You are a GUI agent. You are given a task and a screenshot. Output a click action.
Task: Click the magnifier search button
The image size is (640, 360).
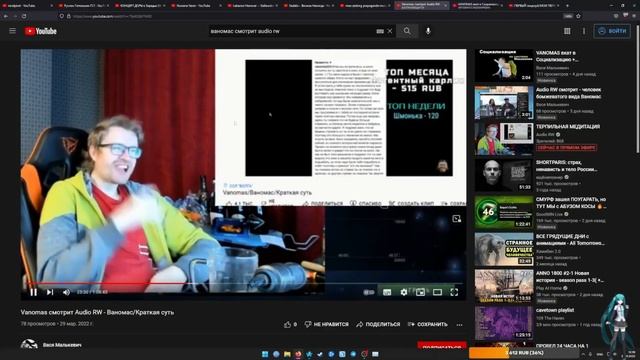[x=407, y=31]
